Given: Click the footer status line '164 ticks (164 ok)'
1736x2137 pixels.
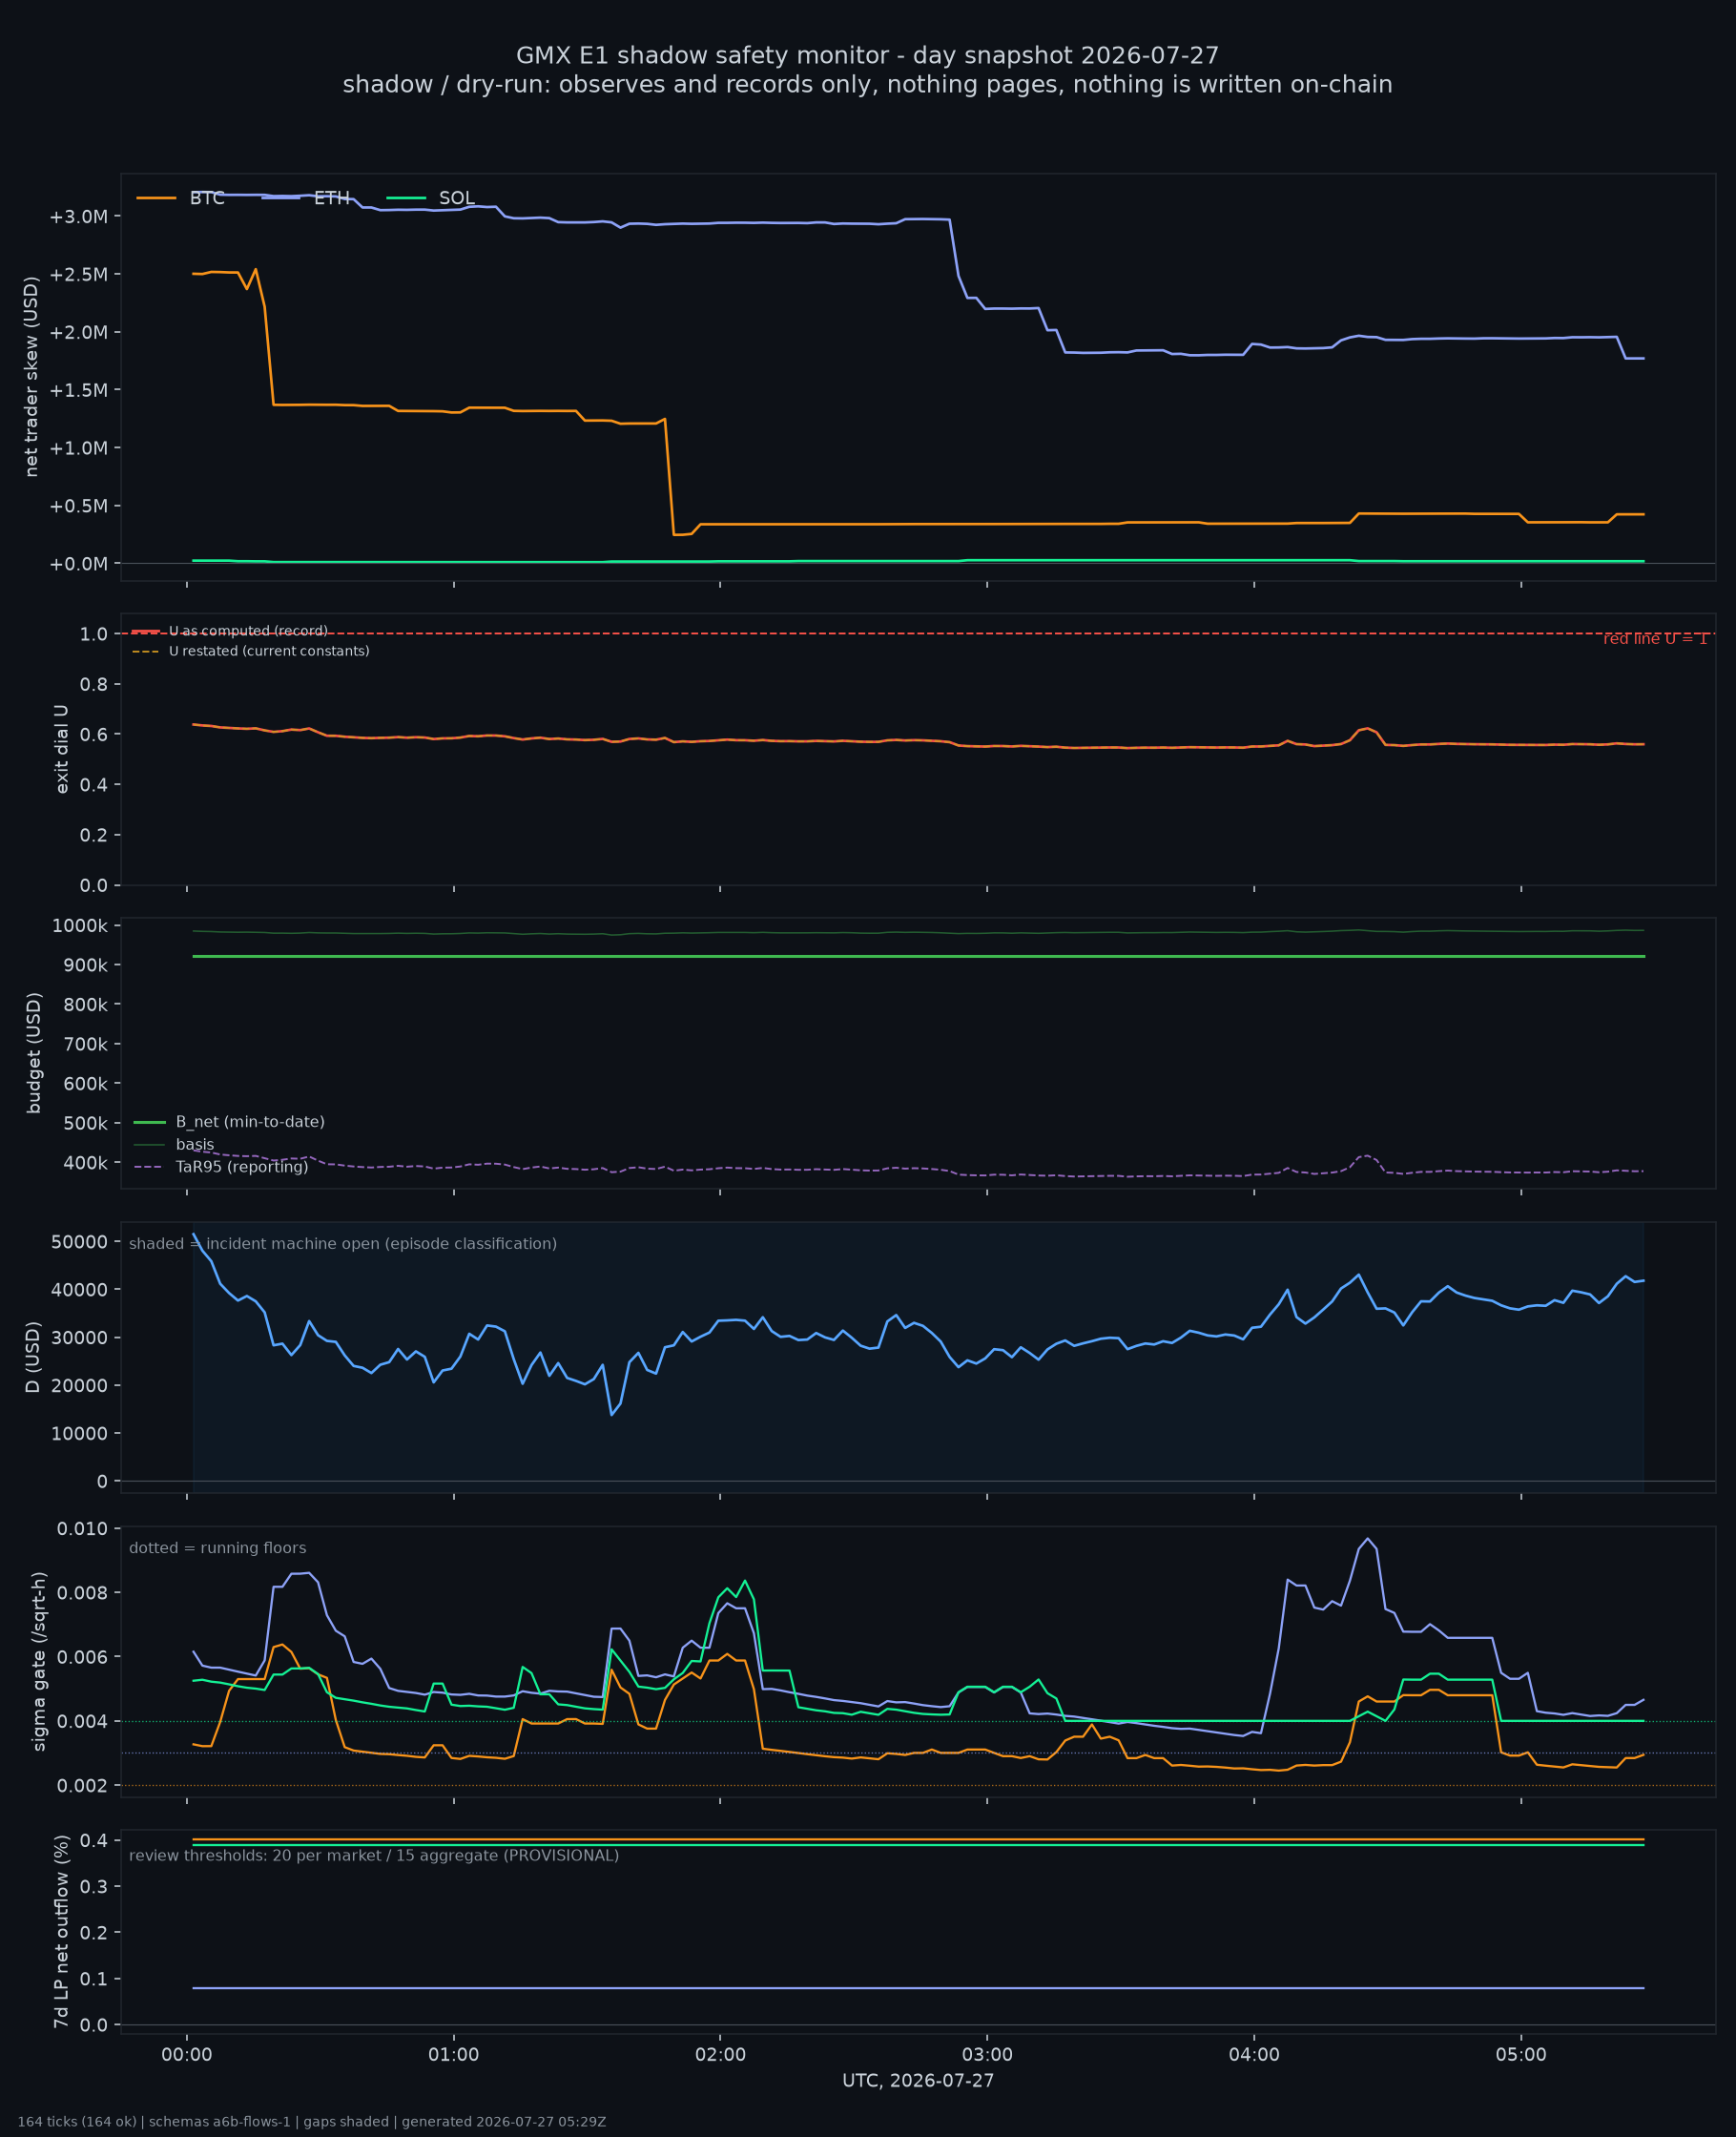Looking at the screenshot, I should pos(311,2122).
